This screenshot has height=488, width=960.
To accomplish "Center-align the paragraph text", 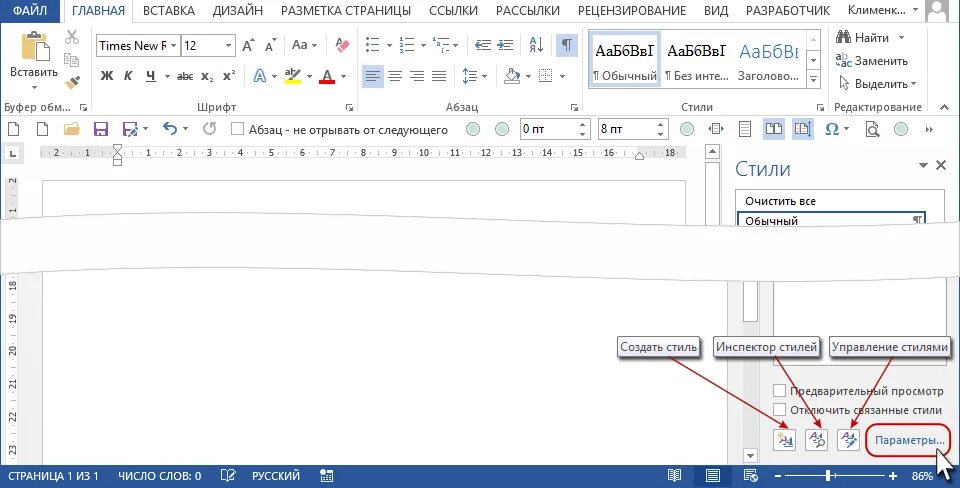I will pos(395,77).
